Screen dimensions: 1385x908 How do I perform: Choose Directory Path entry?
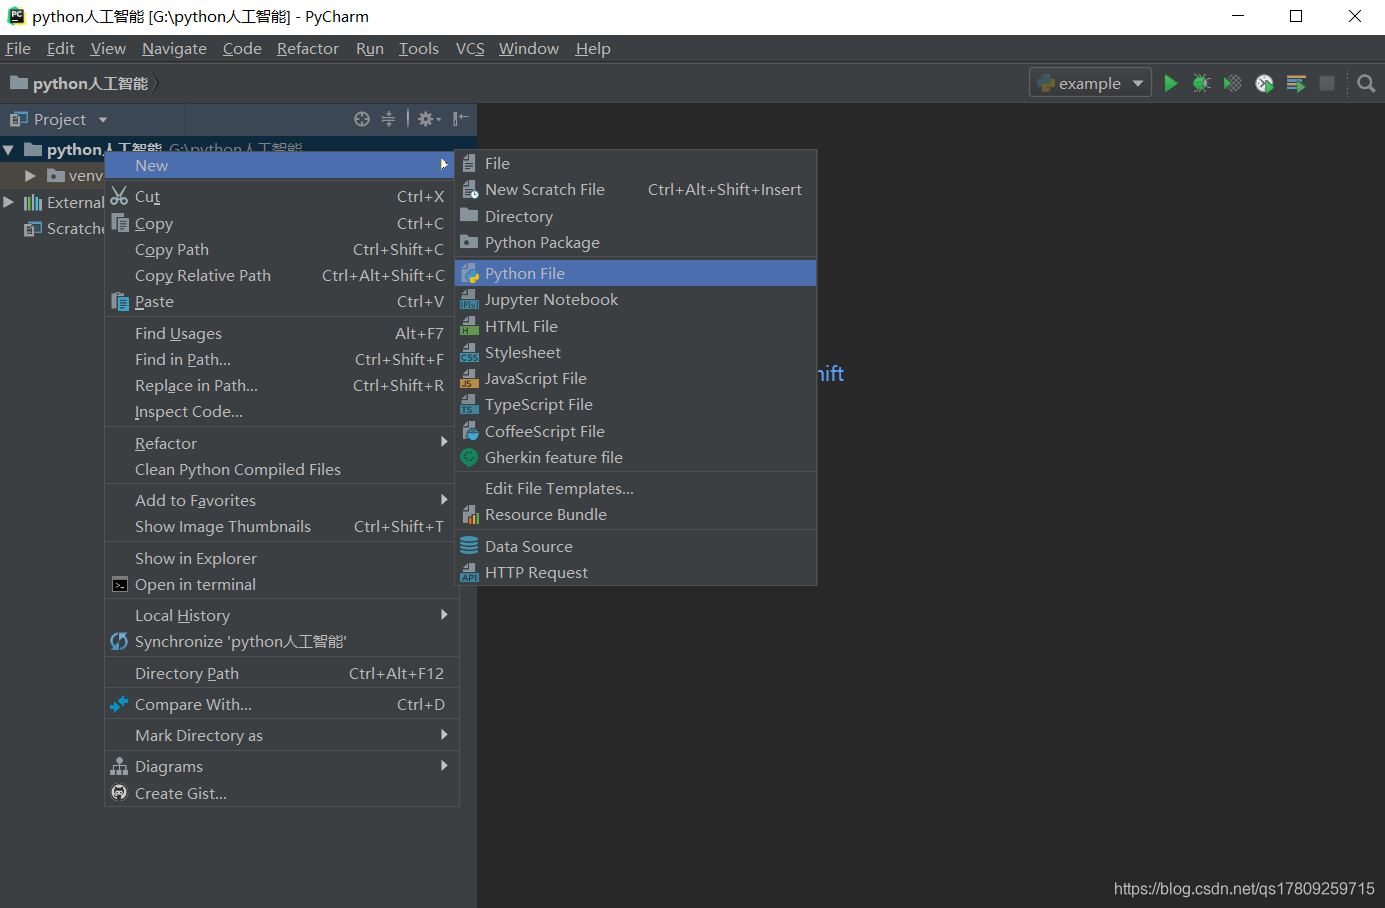282,673
